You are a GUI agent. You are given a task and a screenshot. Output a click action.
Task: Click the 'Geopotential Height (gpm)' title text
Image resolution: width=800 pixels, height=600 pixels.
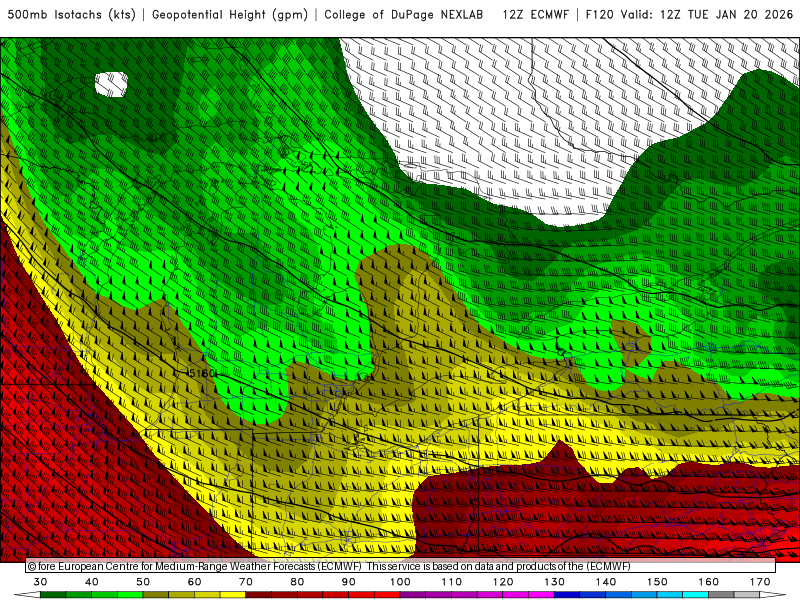pos(230,15)
